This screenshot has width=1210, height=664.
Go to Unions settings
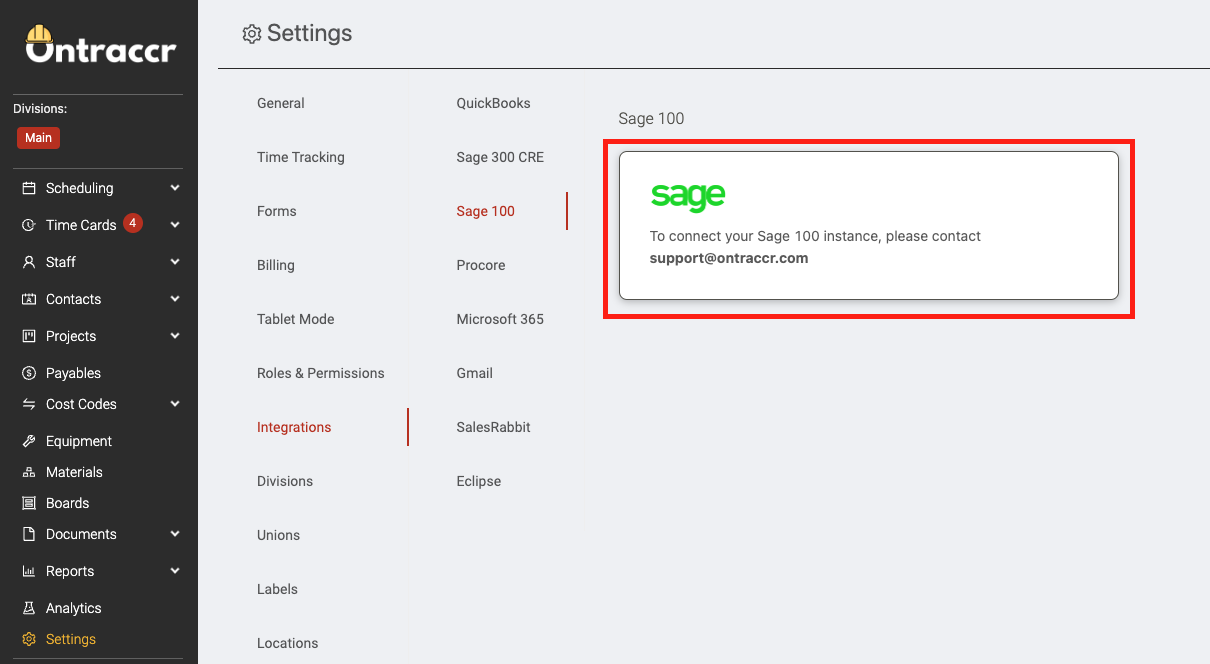[x=279, y=535]
